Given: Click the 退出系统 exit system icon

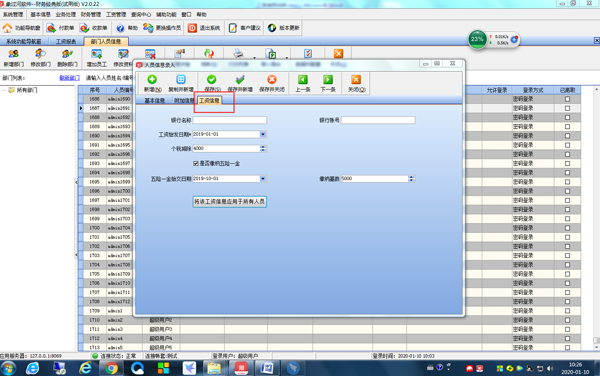Looking at the screenshot, I should point(192,28).
